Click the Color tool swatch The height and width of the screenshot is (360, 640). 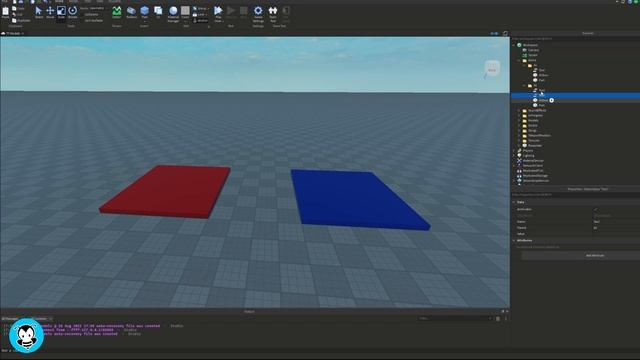185,11
